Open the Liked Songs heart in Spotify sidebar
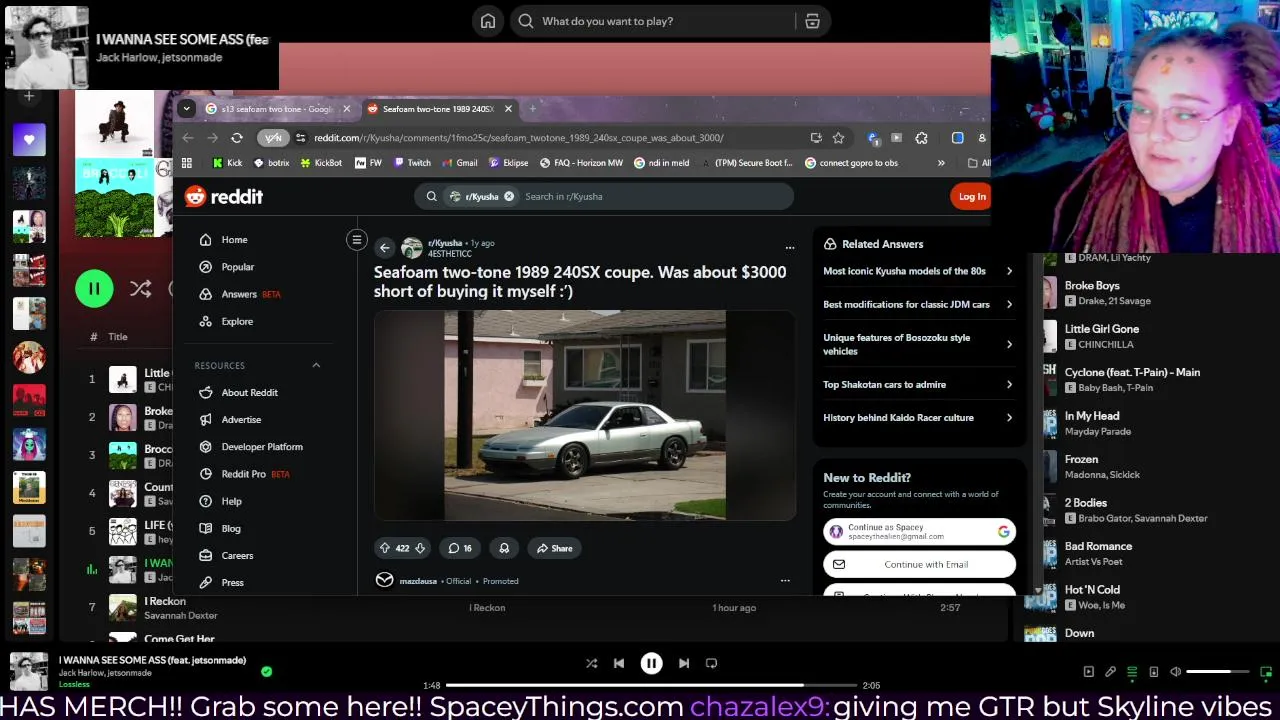The width and height of the screenshot is (1280, 720). click(29, 140)
